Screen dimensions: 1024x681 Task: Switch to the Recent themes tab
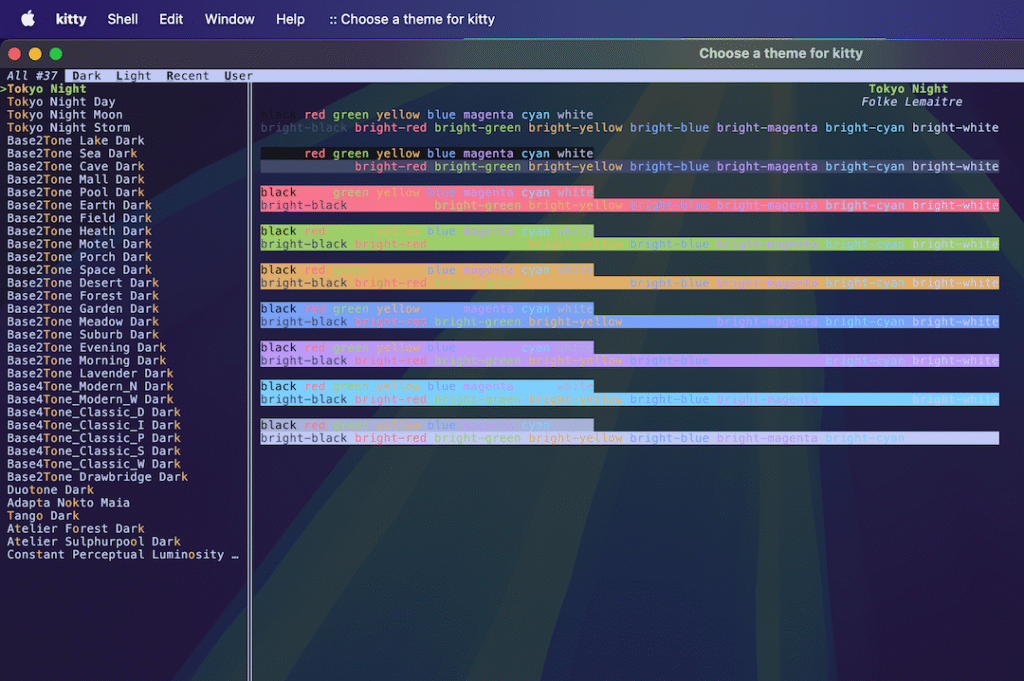pos(188,76)
